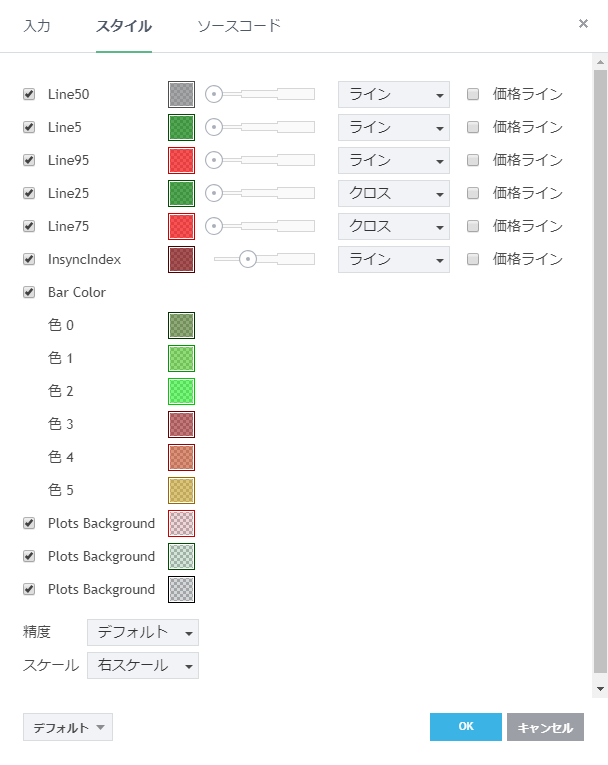Adjust the InsyncIndex line width slider

pos(248,260)
